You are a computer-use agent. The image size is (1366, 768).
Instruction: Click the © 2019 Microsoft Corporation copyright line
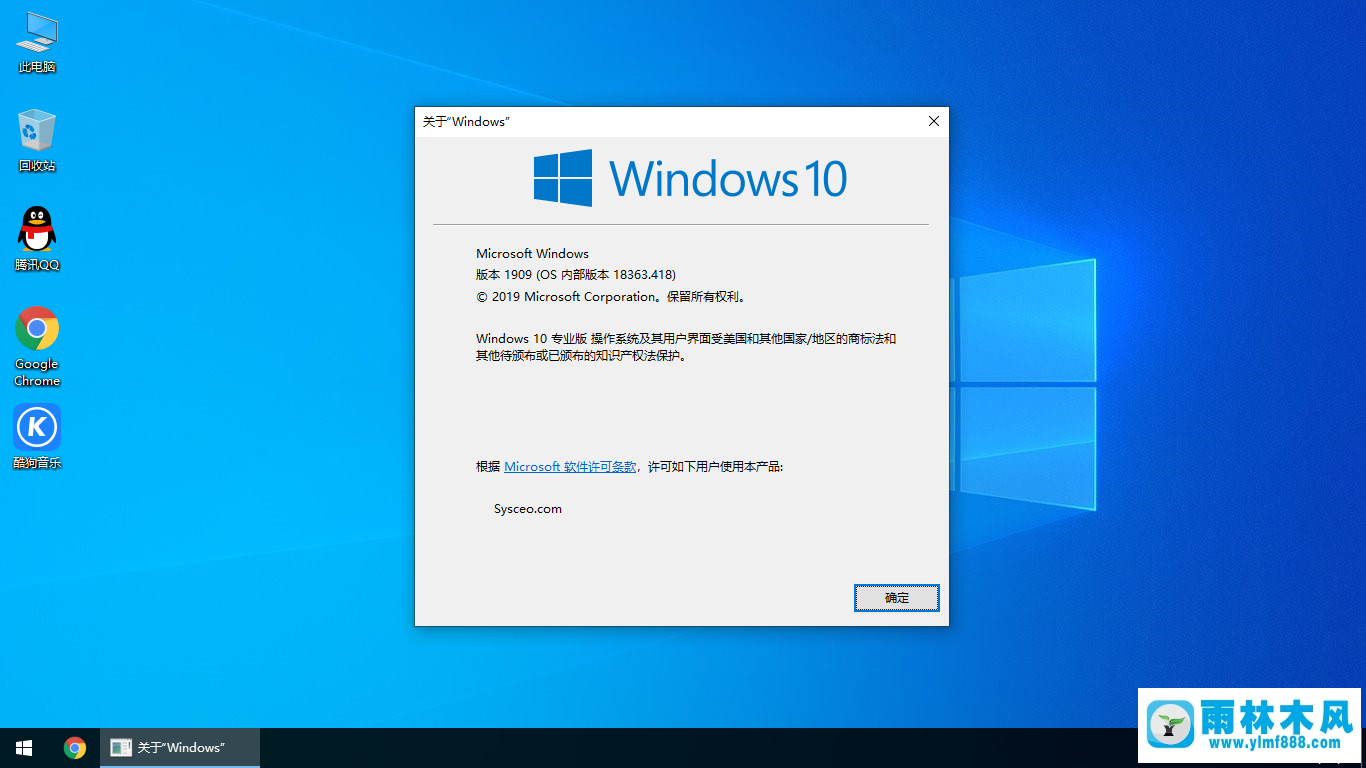click(x=611, y=296)
